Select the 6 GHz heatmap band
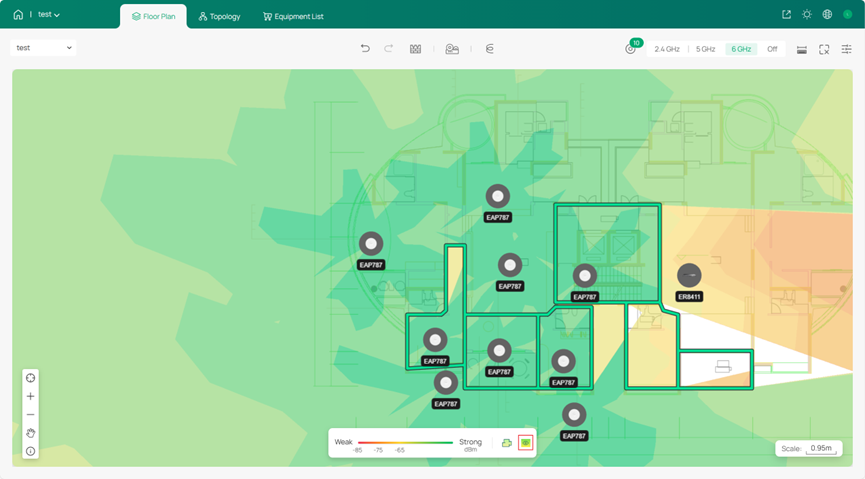865x479 pixels. [x=741, y=49]
